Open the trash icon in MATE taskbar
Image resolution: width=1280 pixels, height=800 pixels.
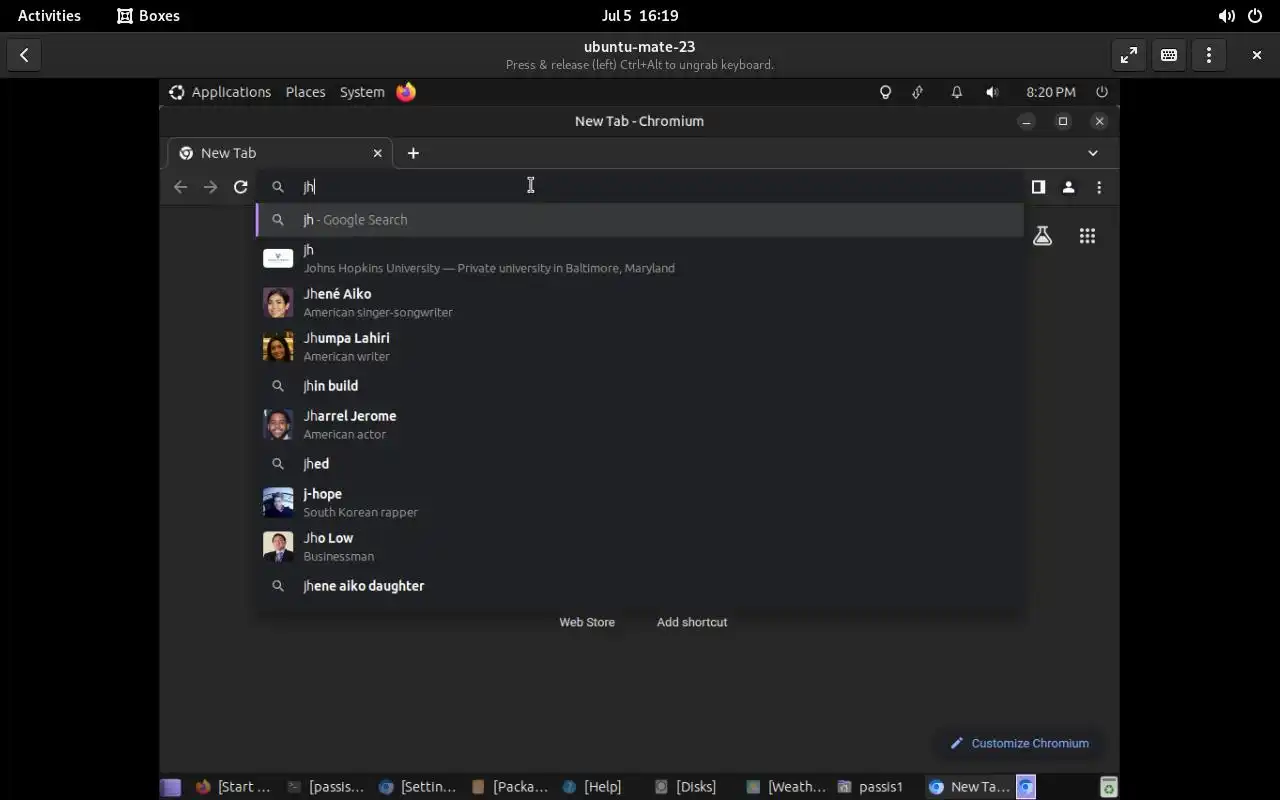click(x=1108, y=787)
